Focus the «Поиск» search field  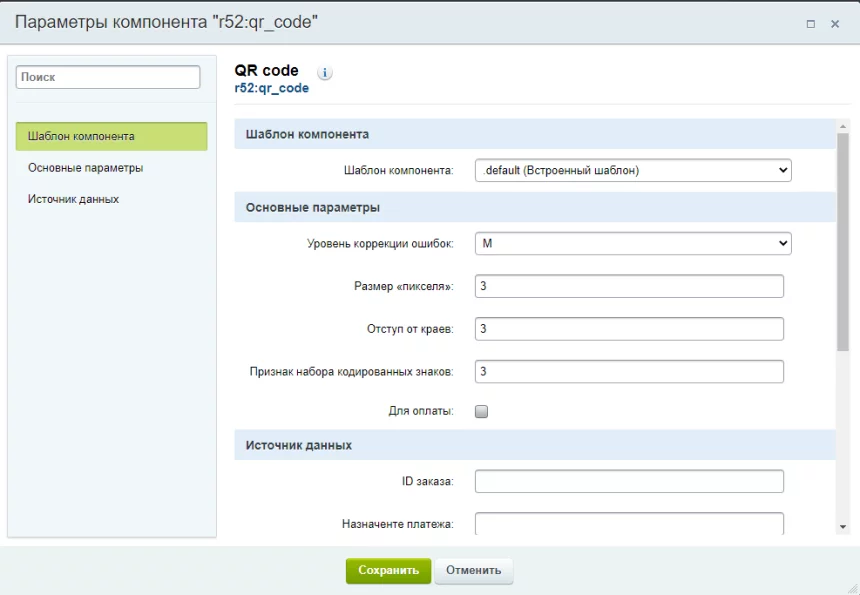pyautogui.click(x=108, y=77)
